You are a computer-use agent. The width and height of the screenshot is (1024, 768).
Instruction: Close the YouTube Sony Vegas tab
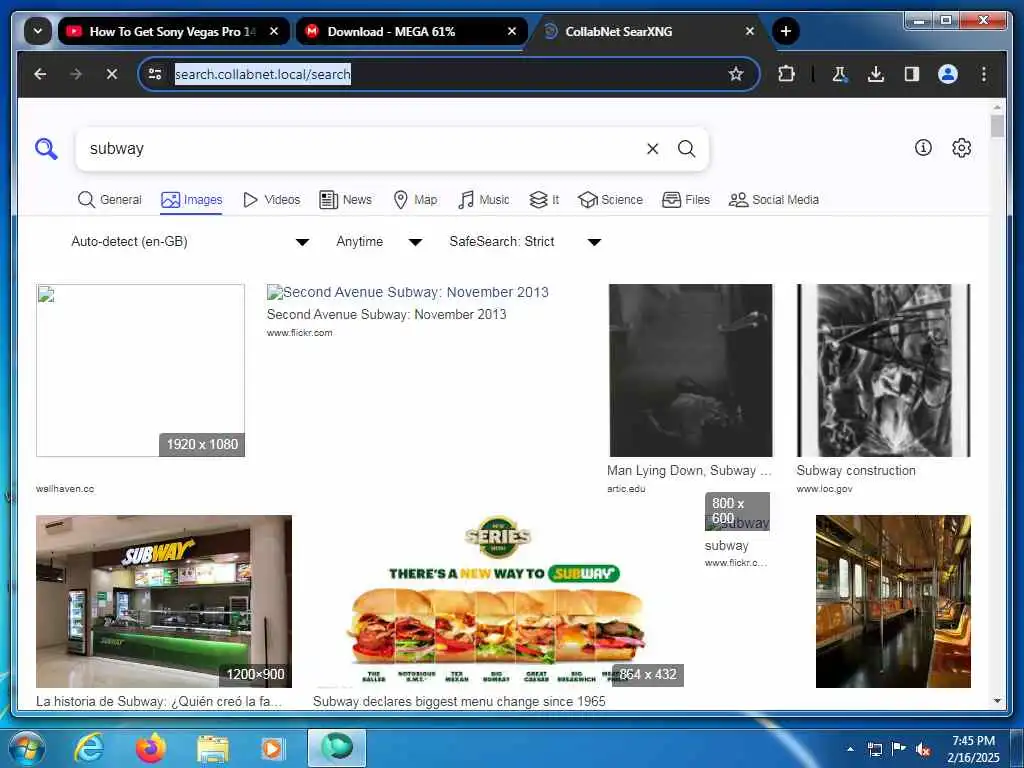click(274, 31)
